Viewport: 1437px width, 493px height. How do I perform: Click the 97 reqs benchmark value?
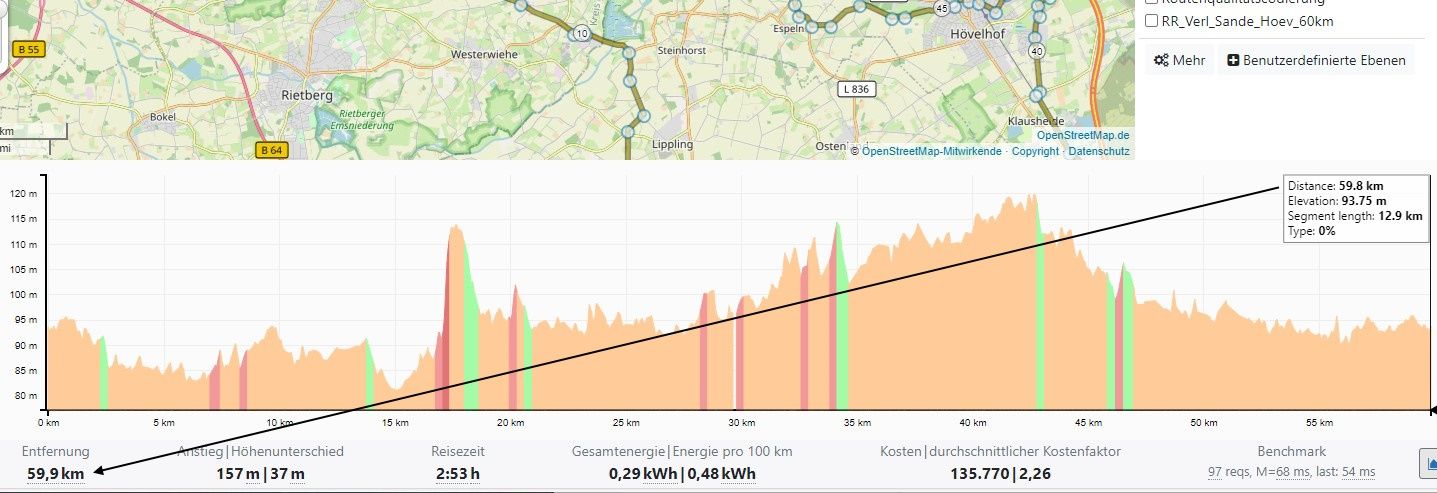1229,472
